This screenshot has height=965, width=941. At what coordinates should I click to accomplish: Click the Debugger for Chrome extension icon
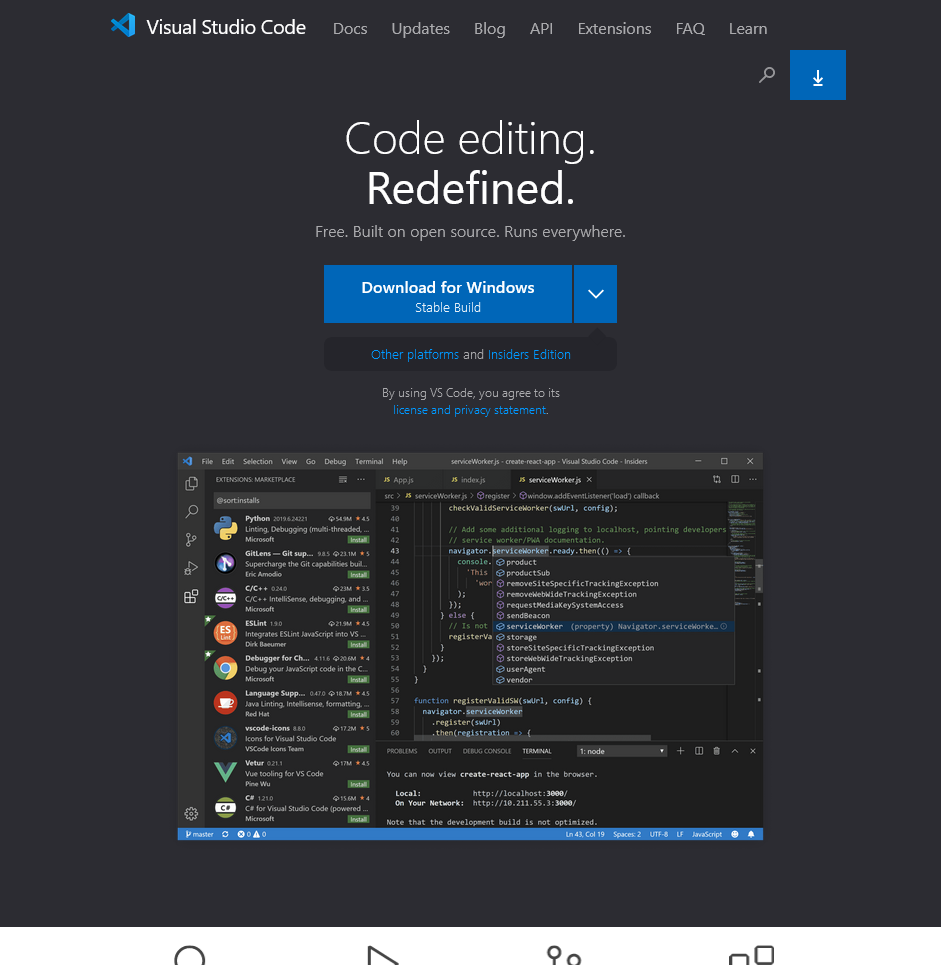[x=226, y=668]
